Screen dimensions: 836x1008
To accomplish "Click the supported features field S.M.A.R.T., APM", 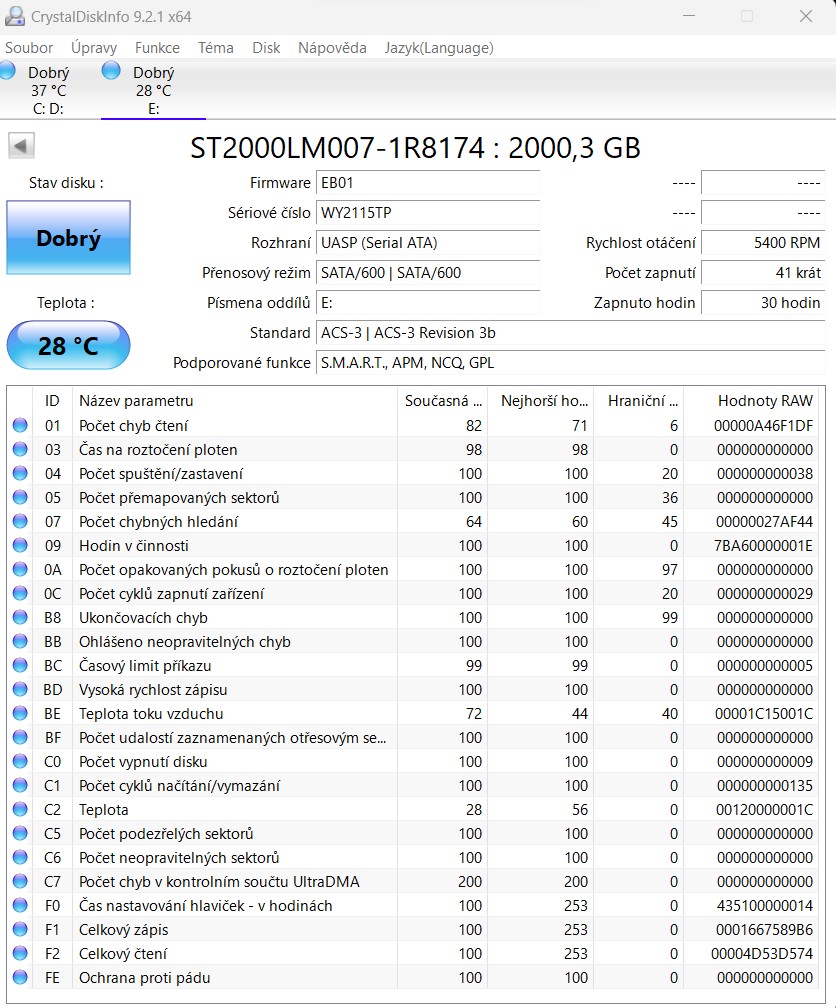I will (x=570, y=363).
